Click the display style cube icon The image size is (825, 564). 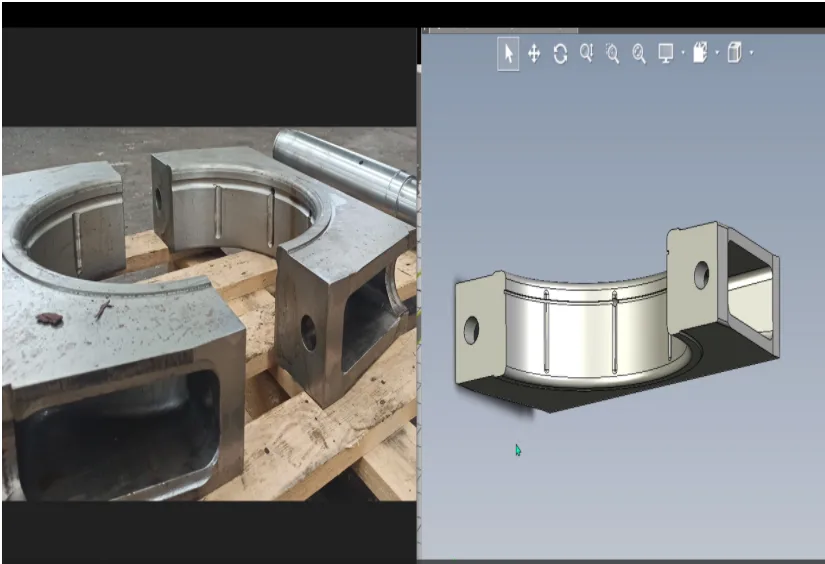(x=735, y=53)
